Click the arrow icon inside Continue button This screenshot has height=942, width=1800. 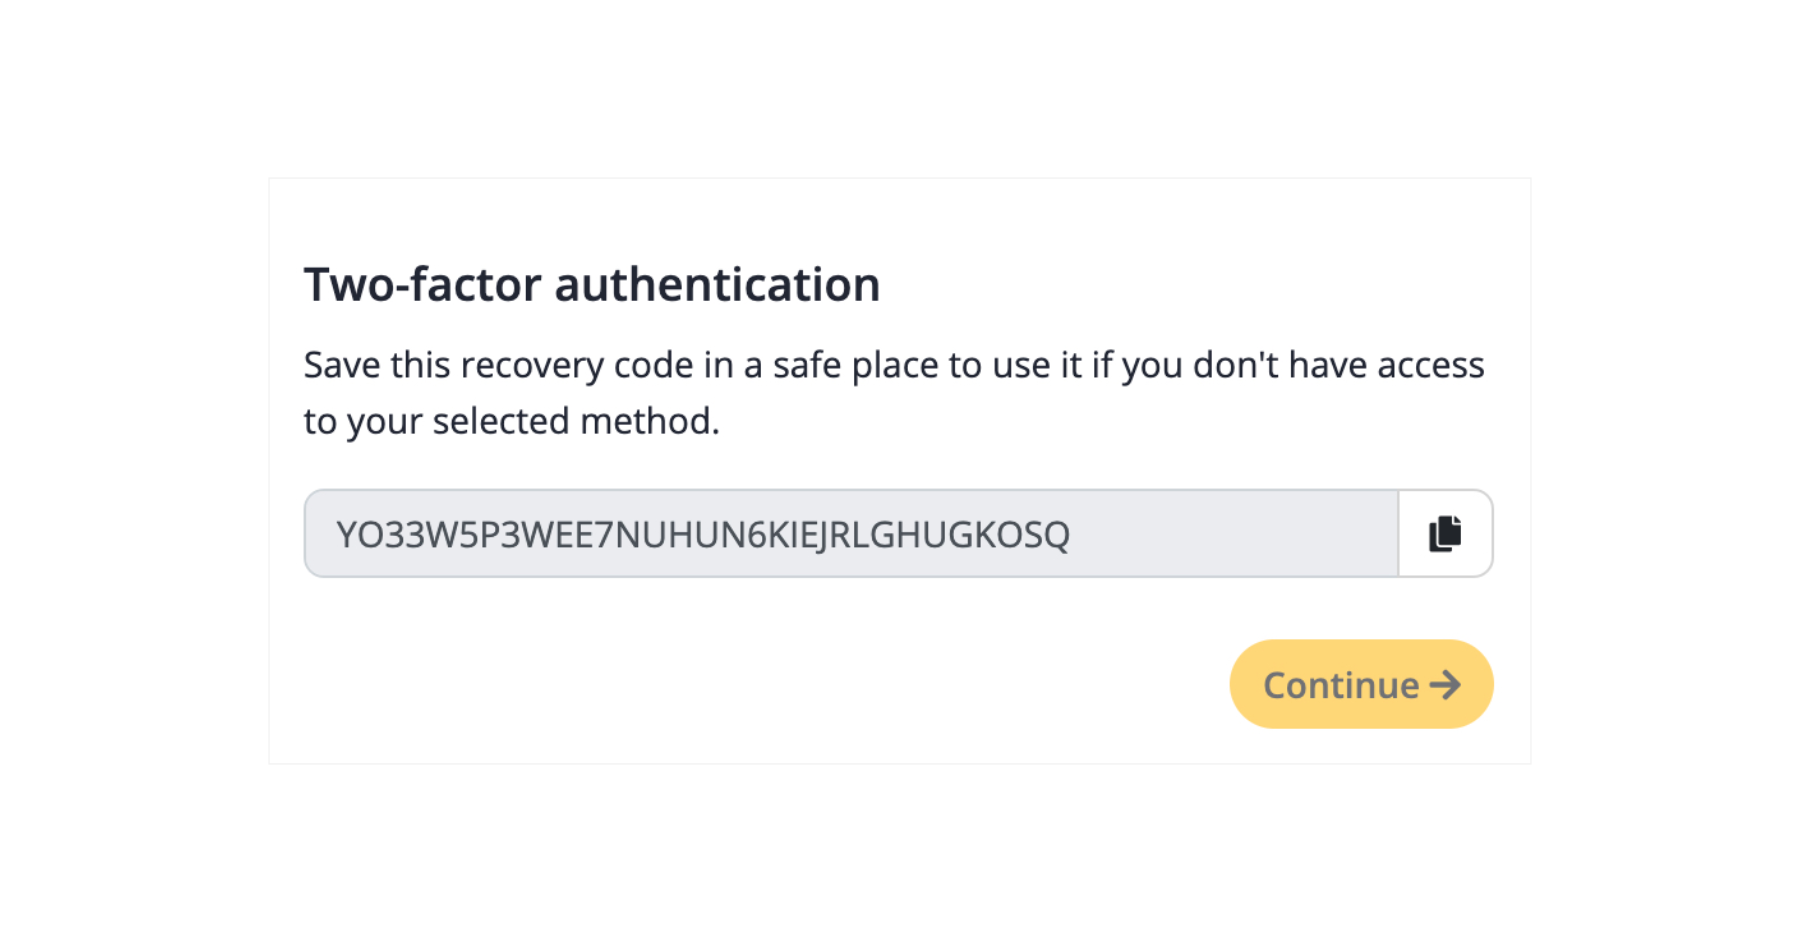coord(1446,685)
